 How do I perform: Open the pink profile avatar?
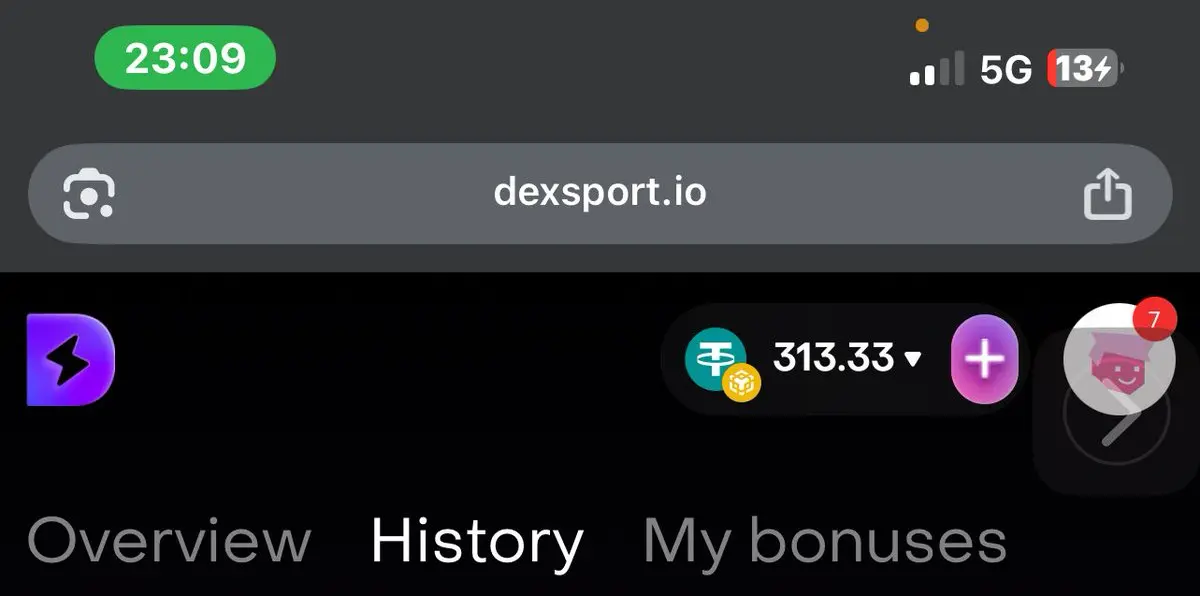click(x=1118, y=358)
